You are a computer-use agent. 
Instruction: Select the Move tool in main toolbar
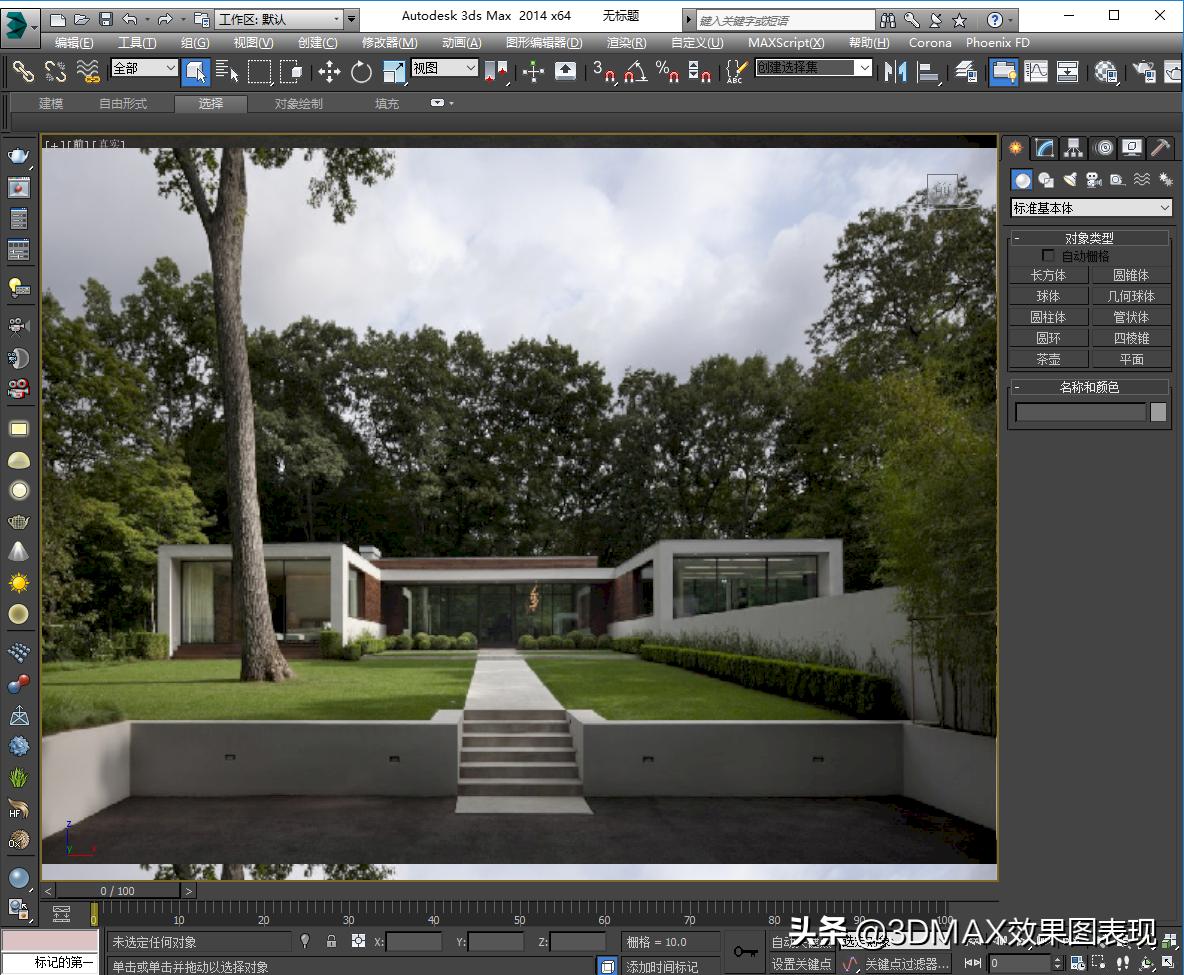[329, 71]
